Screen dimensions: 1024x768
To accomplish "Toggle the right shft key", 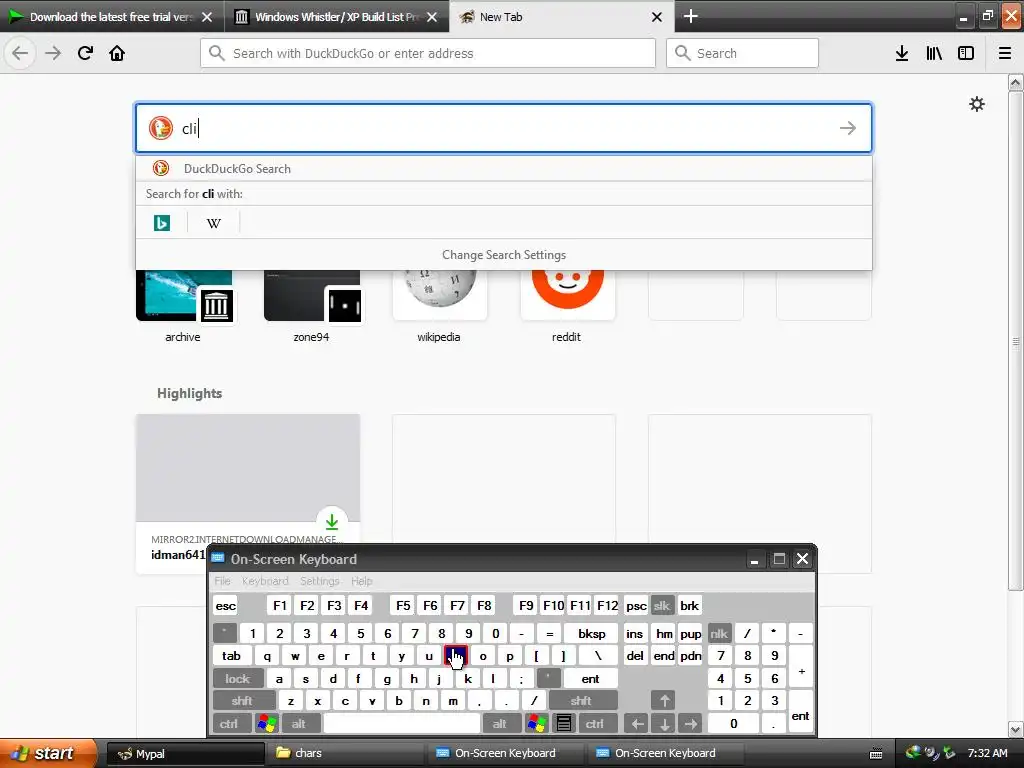I will 581,701.
